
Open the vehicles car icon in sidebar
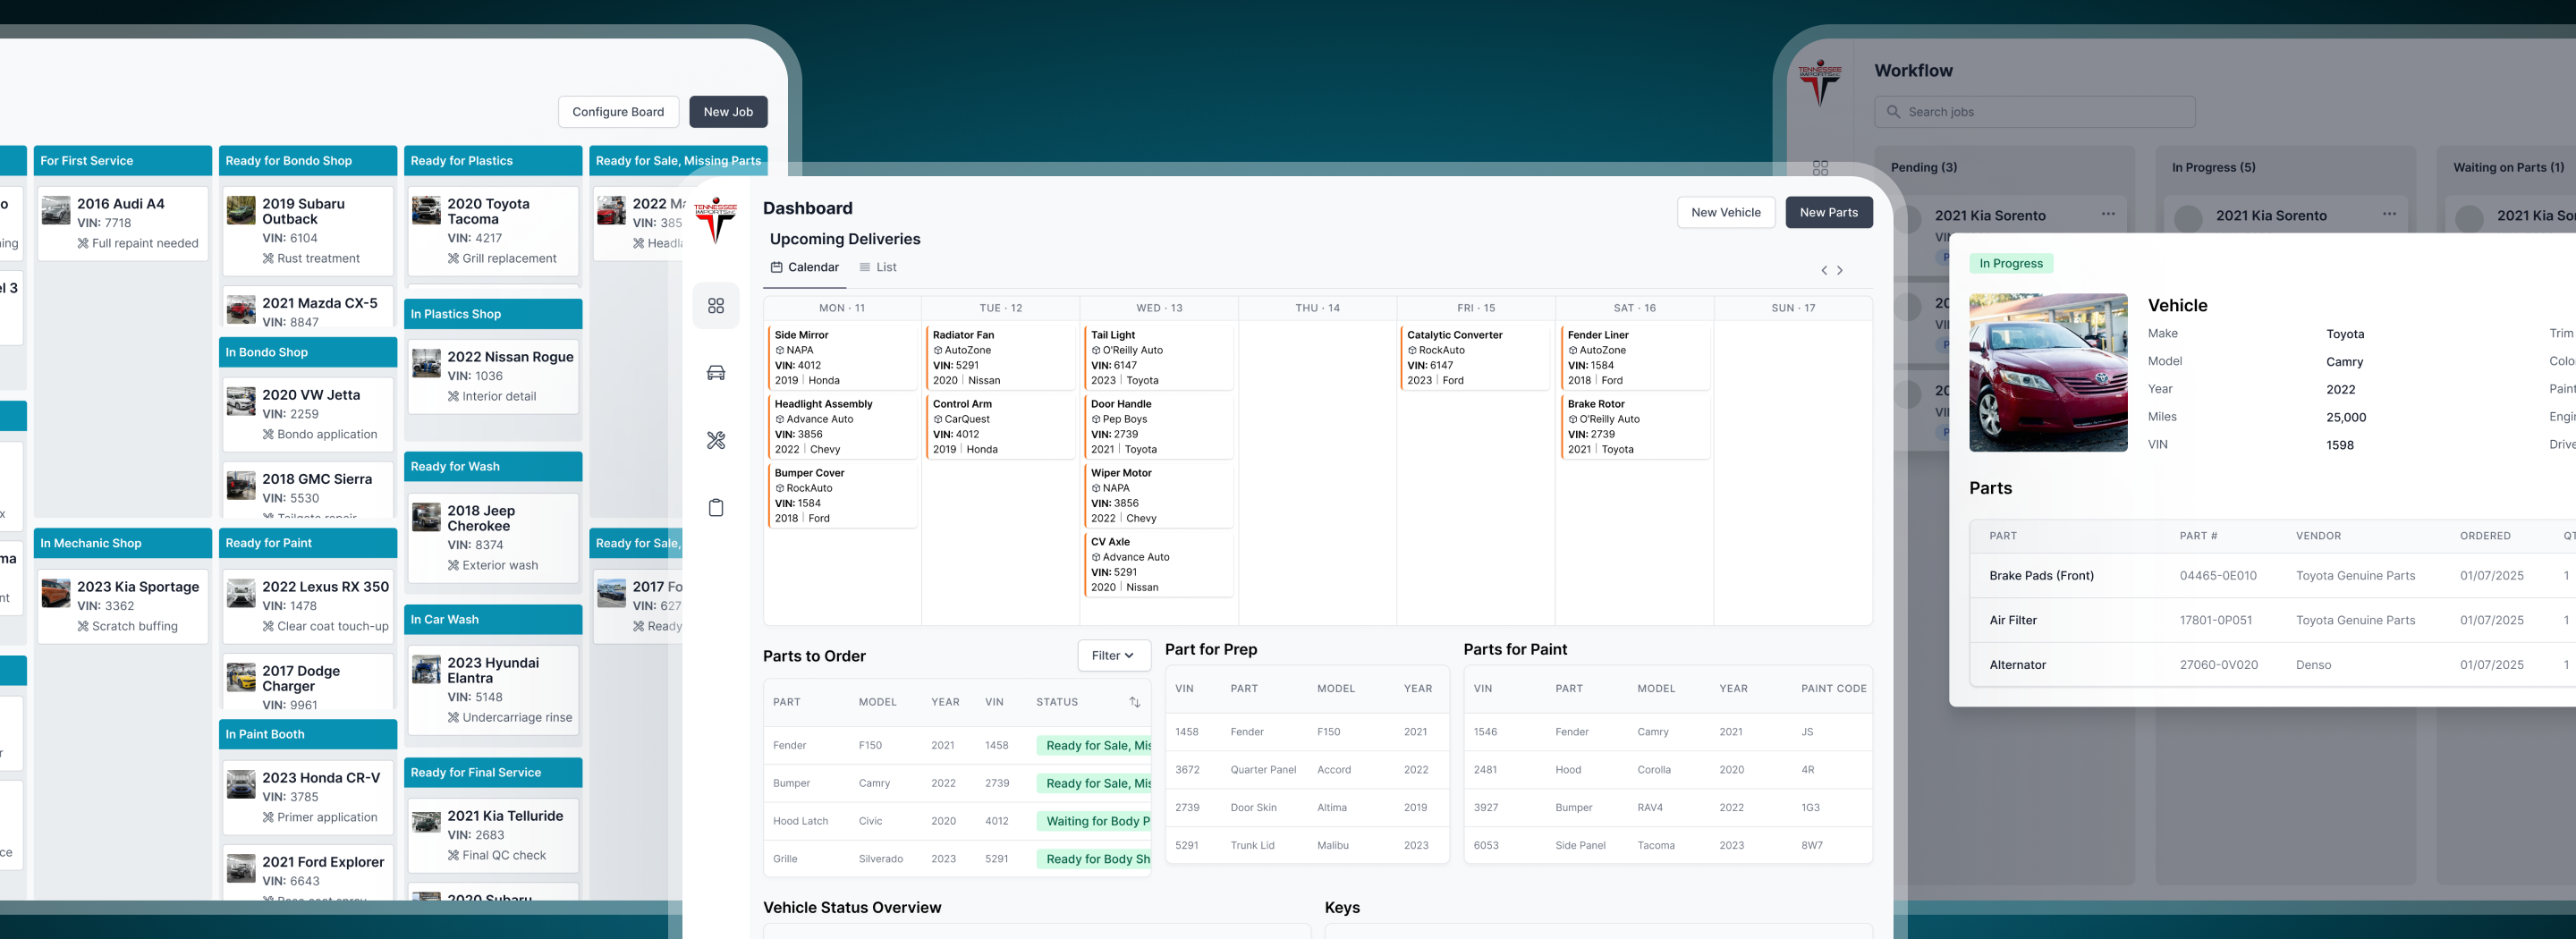(716, 373)
